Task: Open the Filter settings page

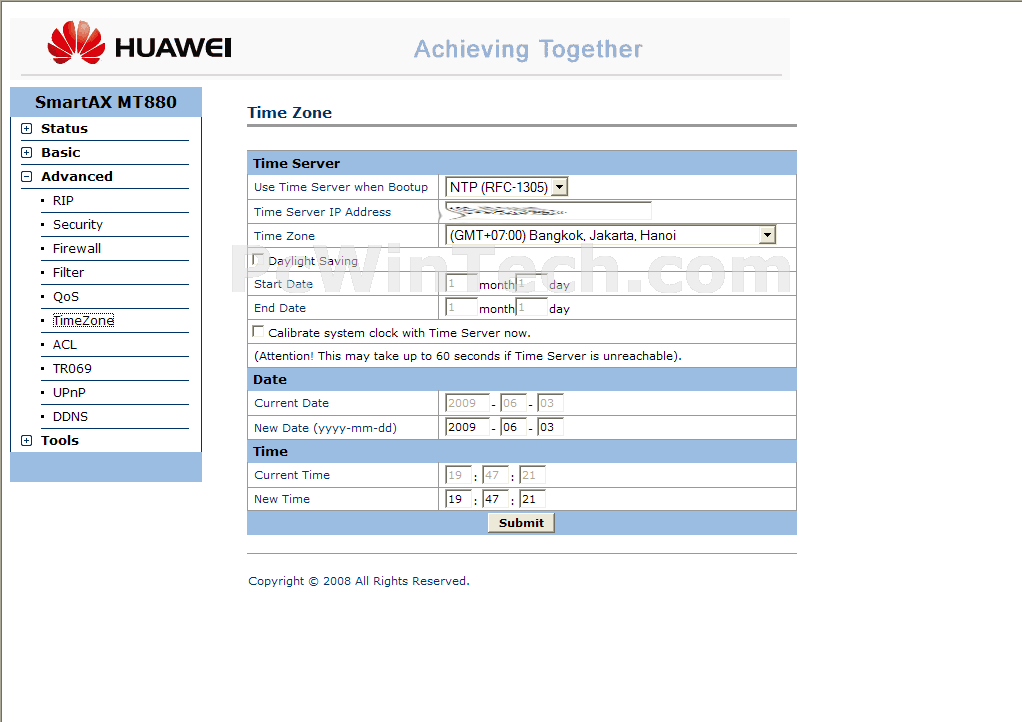Action: [x=68, y=273]
